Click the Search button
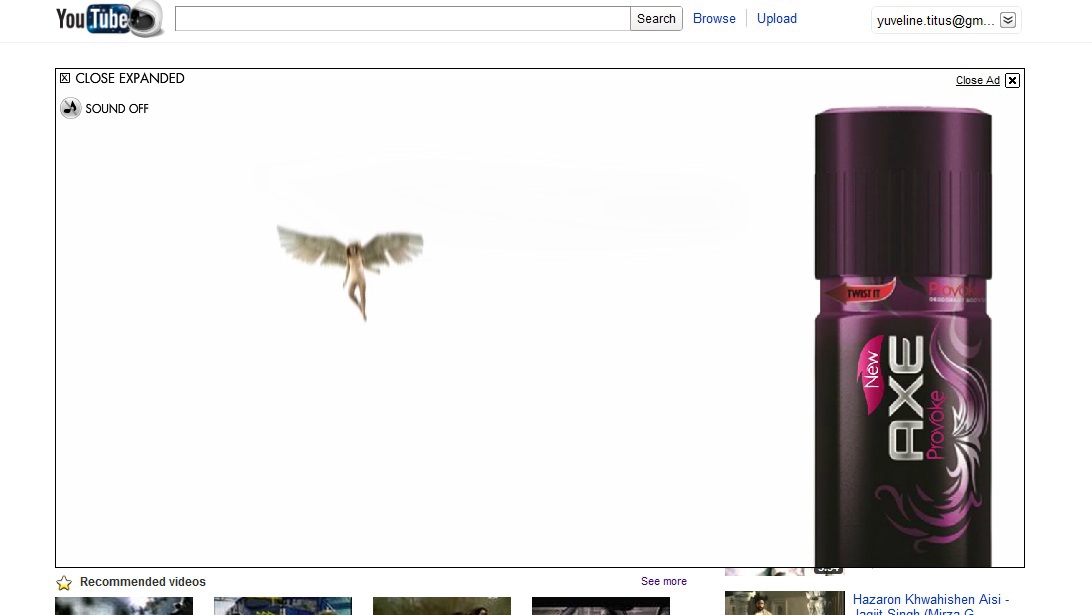The width and height of the screenshot is (1092, 615). pyautogui.click(x=656, y=19)
